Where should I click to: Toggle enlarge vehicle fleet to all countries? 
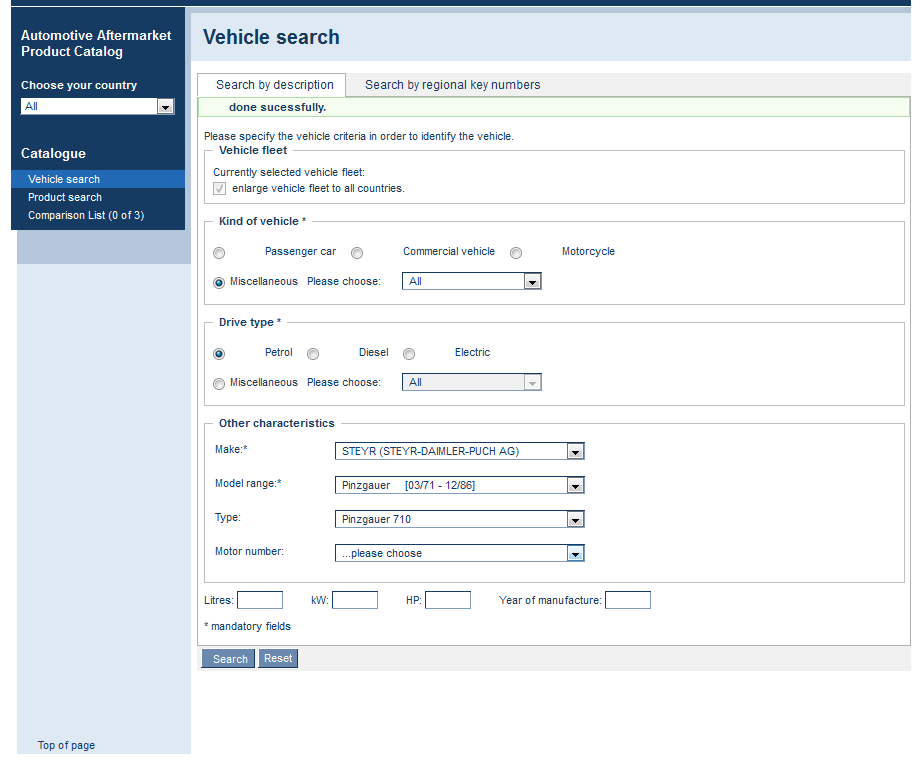219,188
